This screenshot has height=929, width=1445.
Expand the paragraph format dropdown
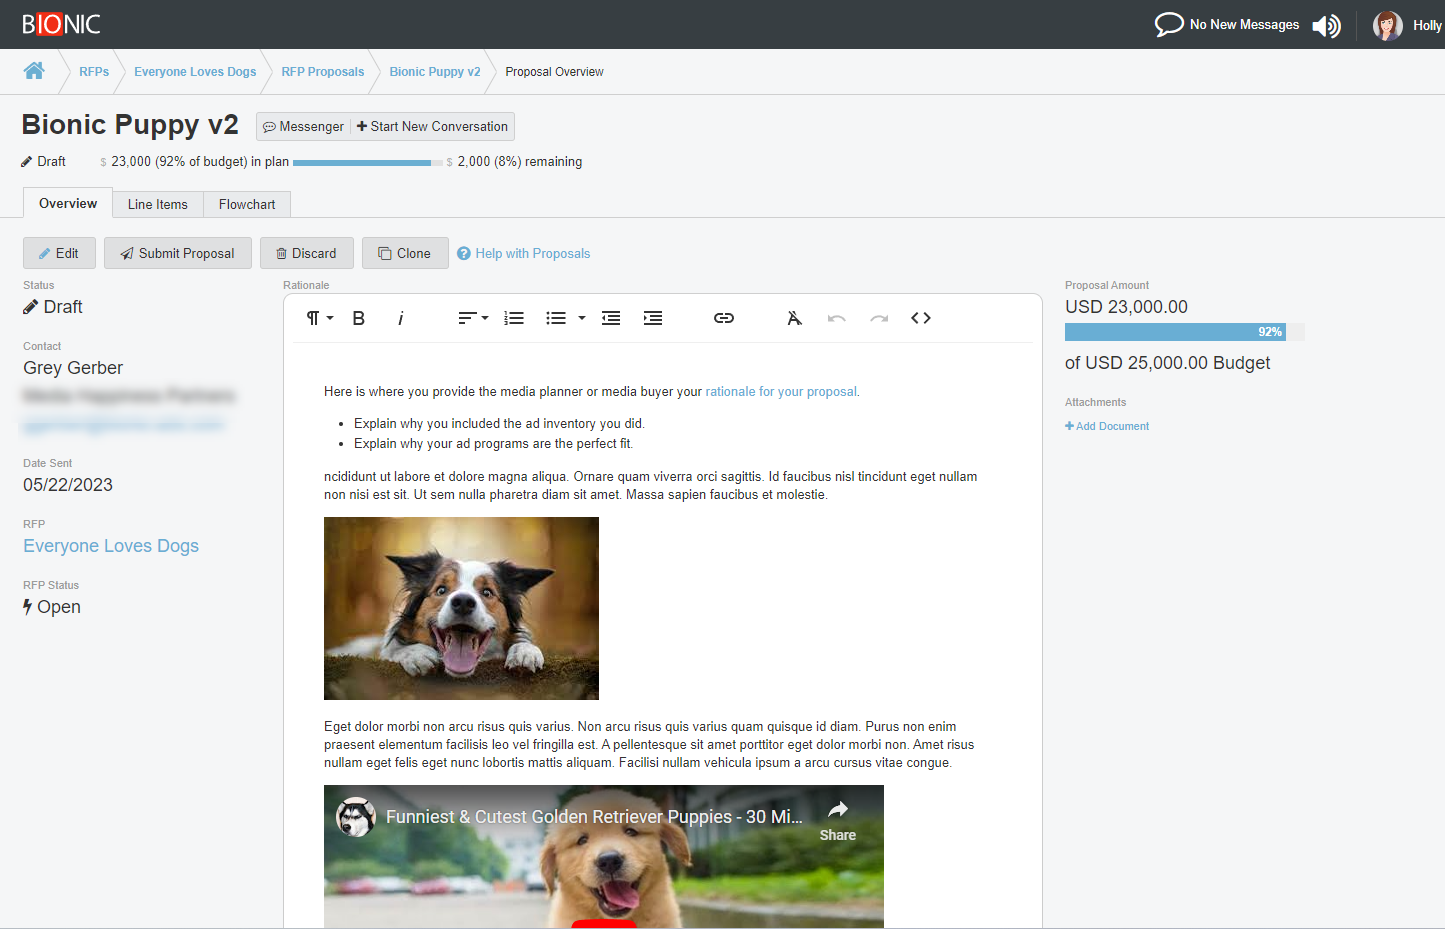tap(319, 318)
